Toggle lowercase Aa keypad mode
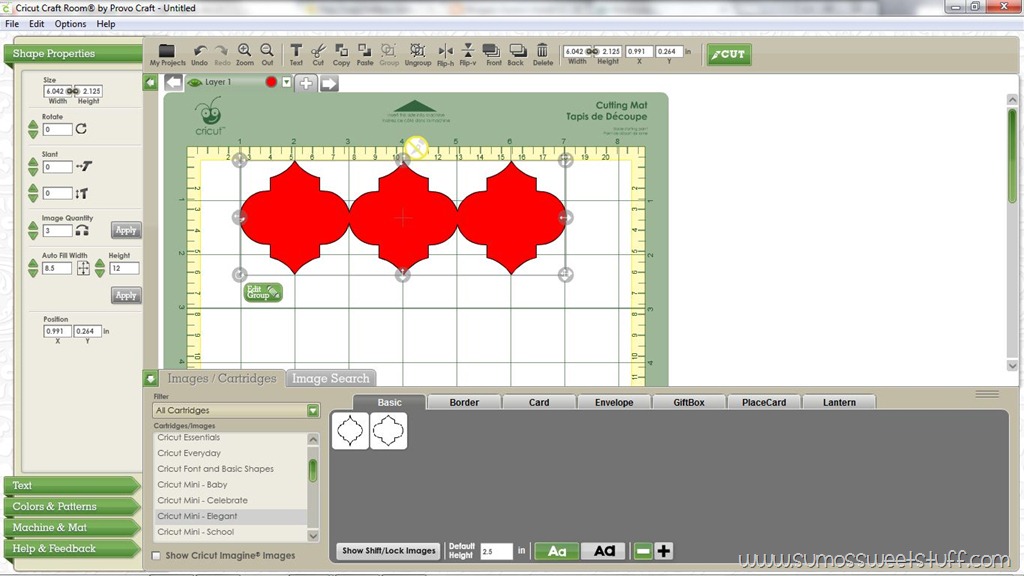 556,551
